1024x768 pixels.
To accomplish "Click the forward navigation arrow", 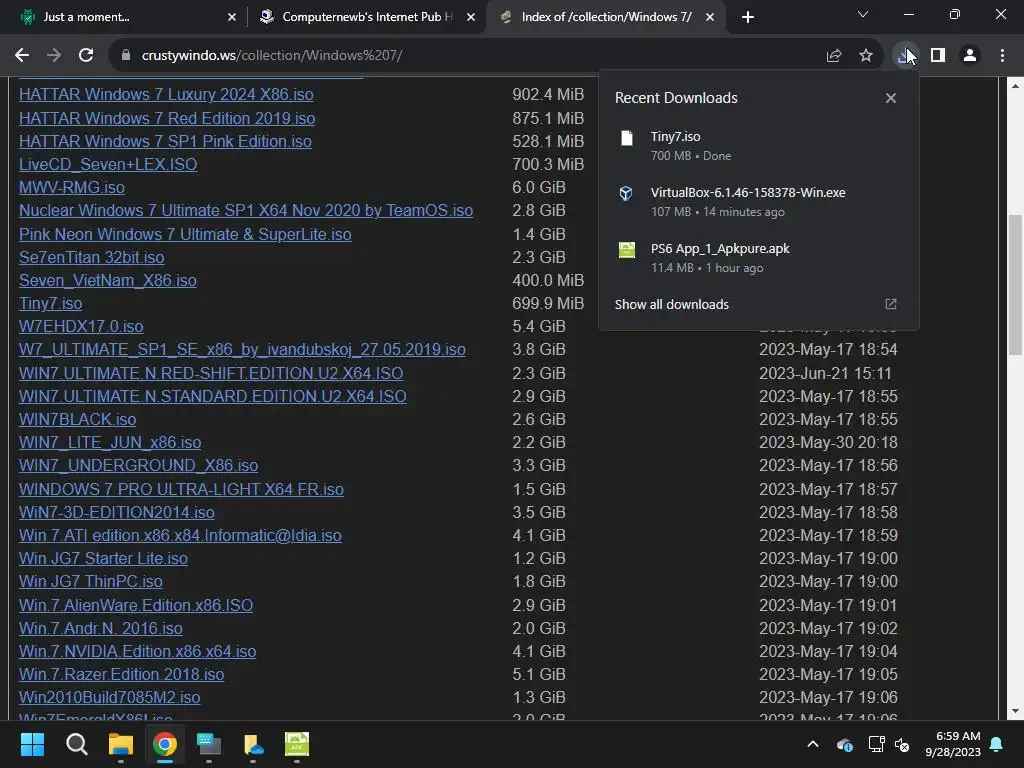I will click(54, 56).
